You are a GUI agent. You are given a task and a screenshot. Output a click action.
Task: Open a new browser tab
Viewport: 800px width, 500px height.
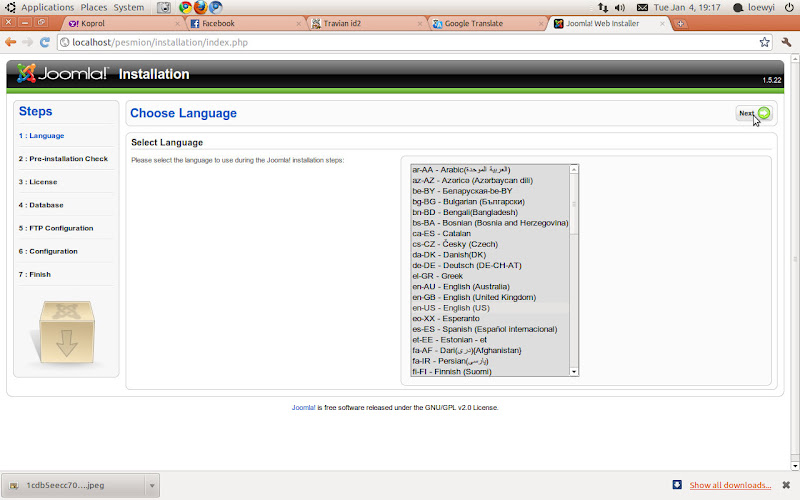(x=680, y=23)
